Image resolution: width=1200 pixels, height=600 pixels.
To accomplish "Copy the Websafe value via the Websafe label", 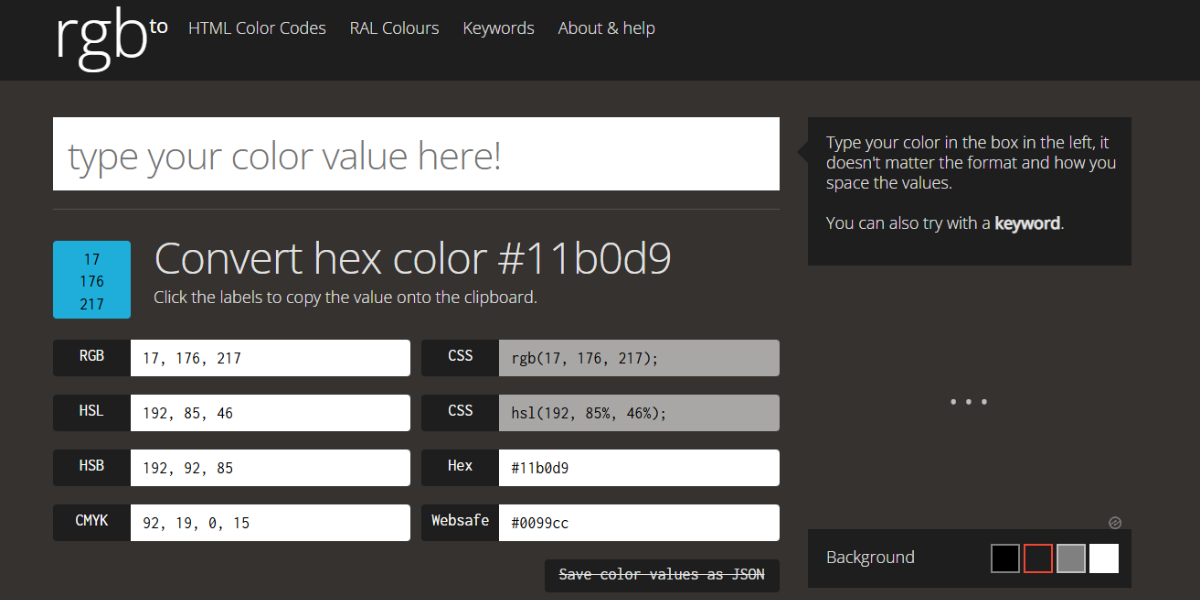I will point(459,522).
